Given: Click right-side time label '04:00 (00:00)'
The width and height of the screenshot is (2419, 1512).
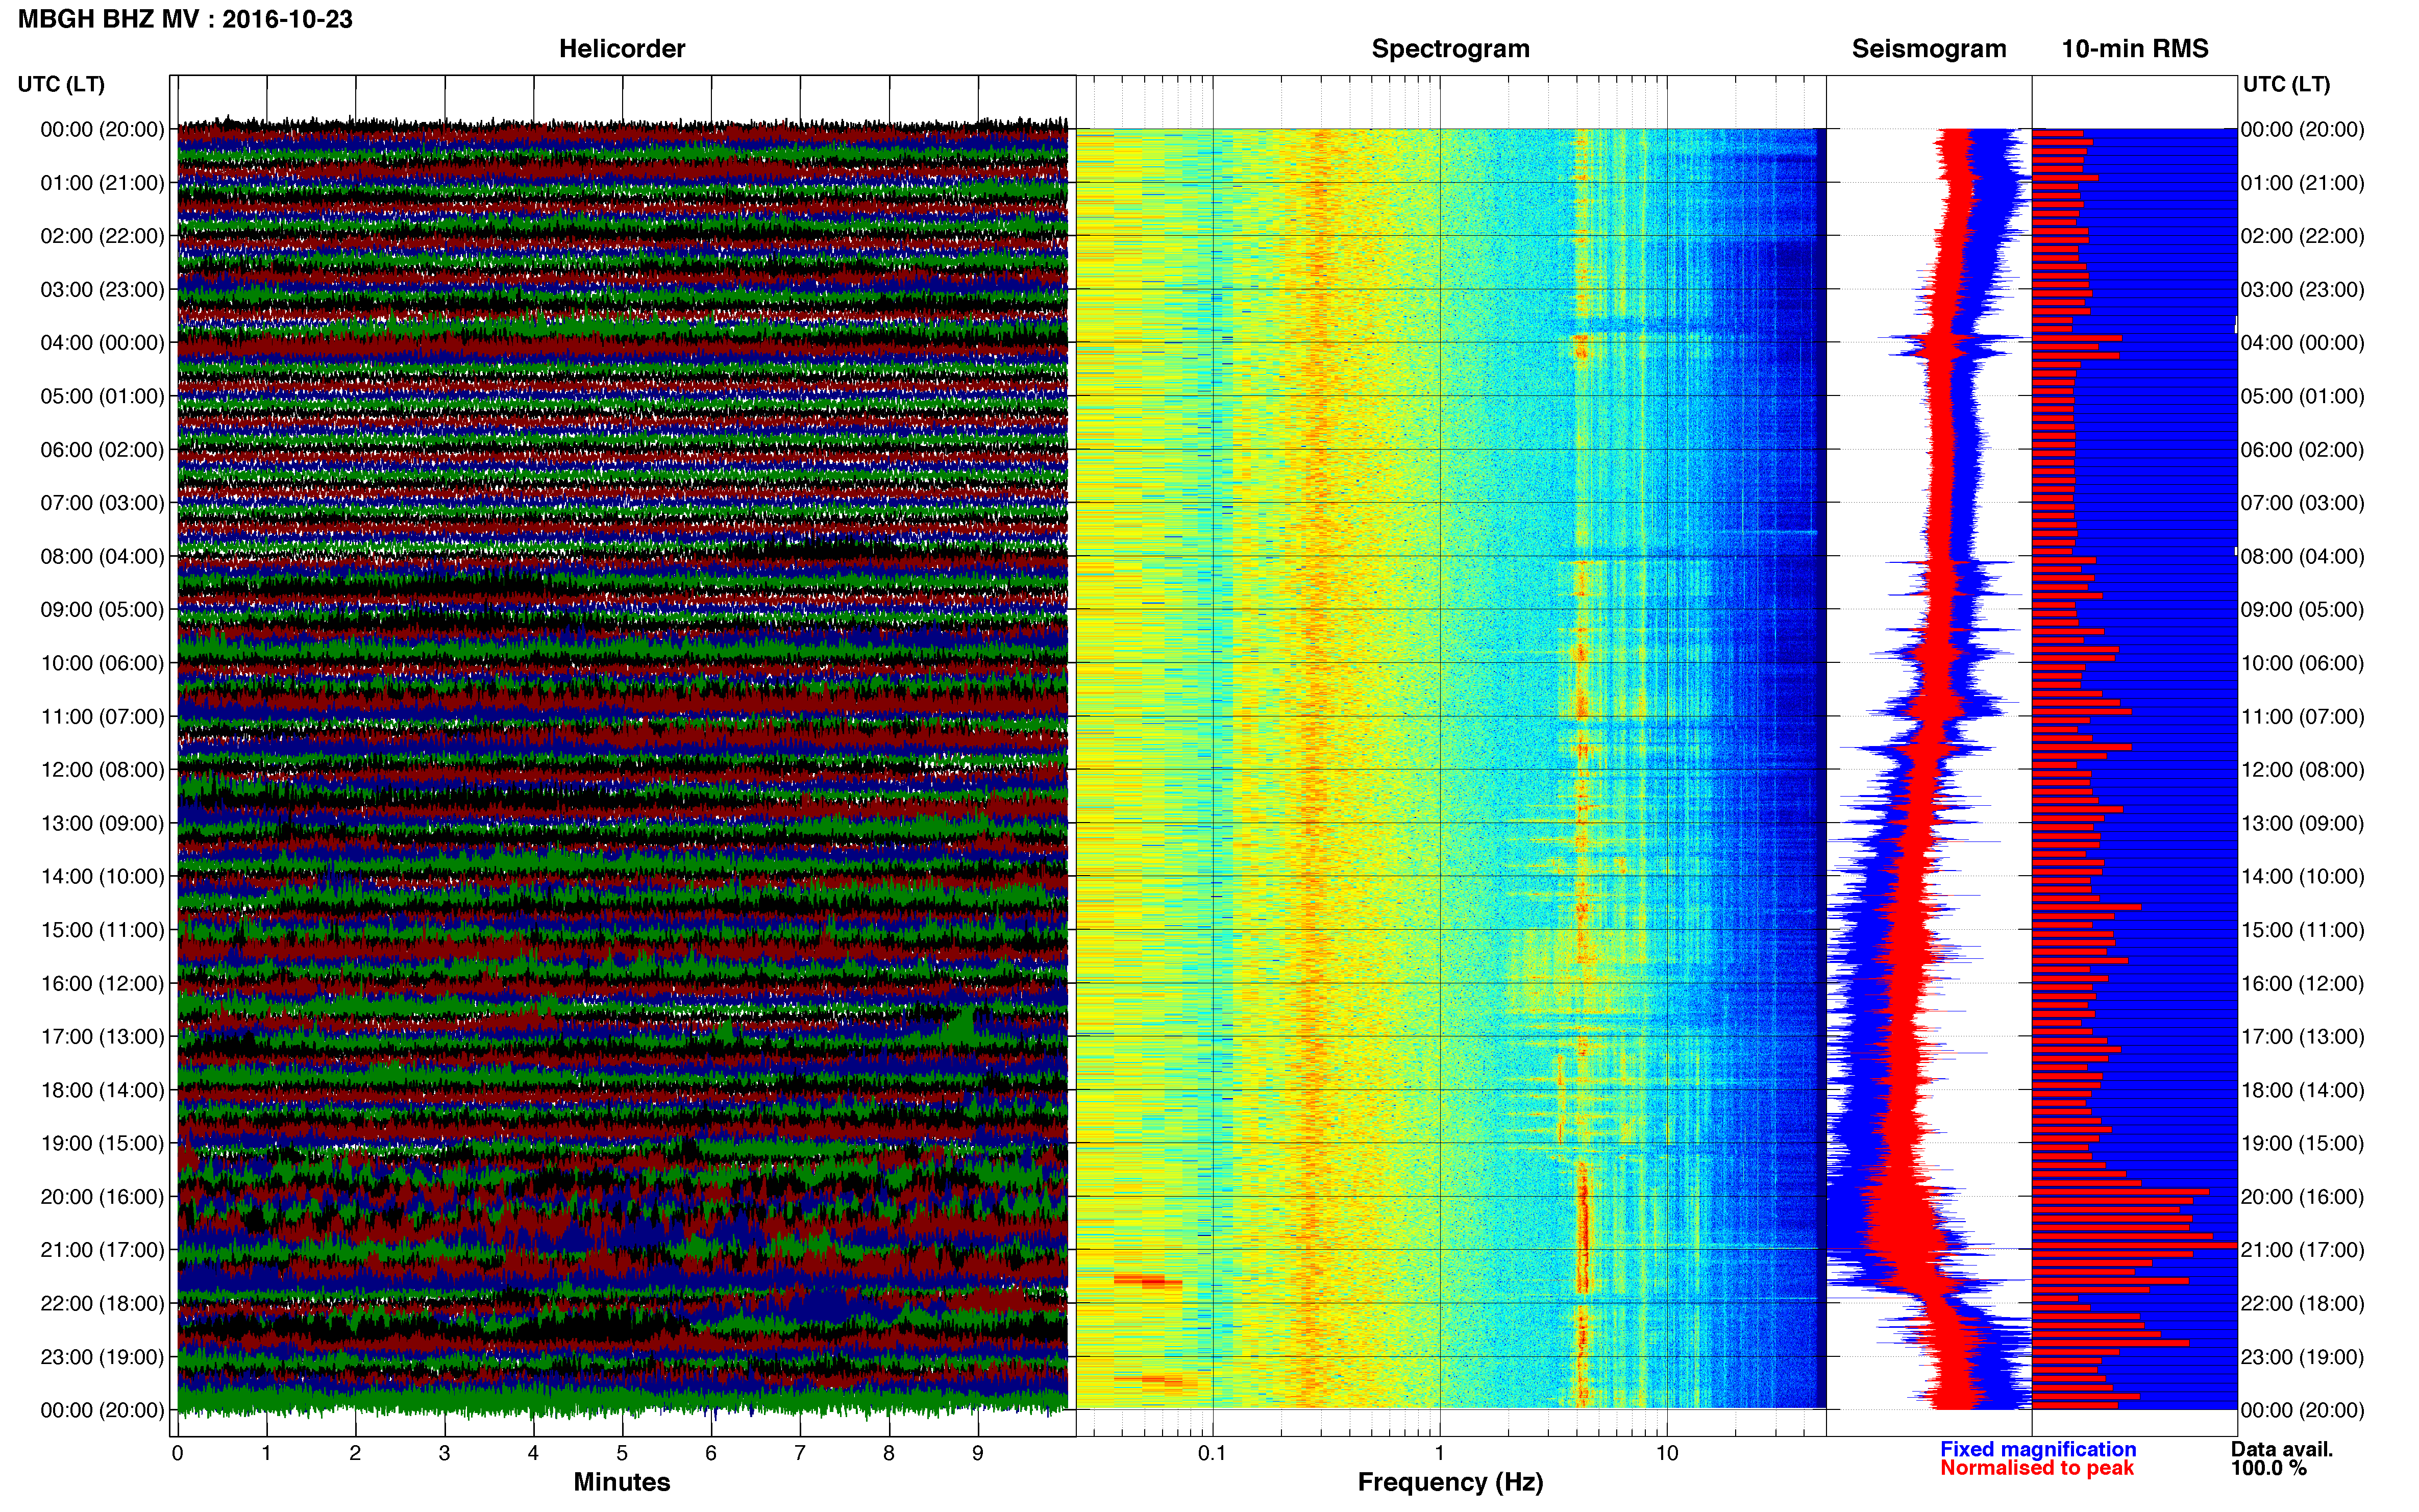Looking at the screenshot, I should tap(2302, 343).
